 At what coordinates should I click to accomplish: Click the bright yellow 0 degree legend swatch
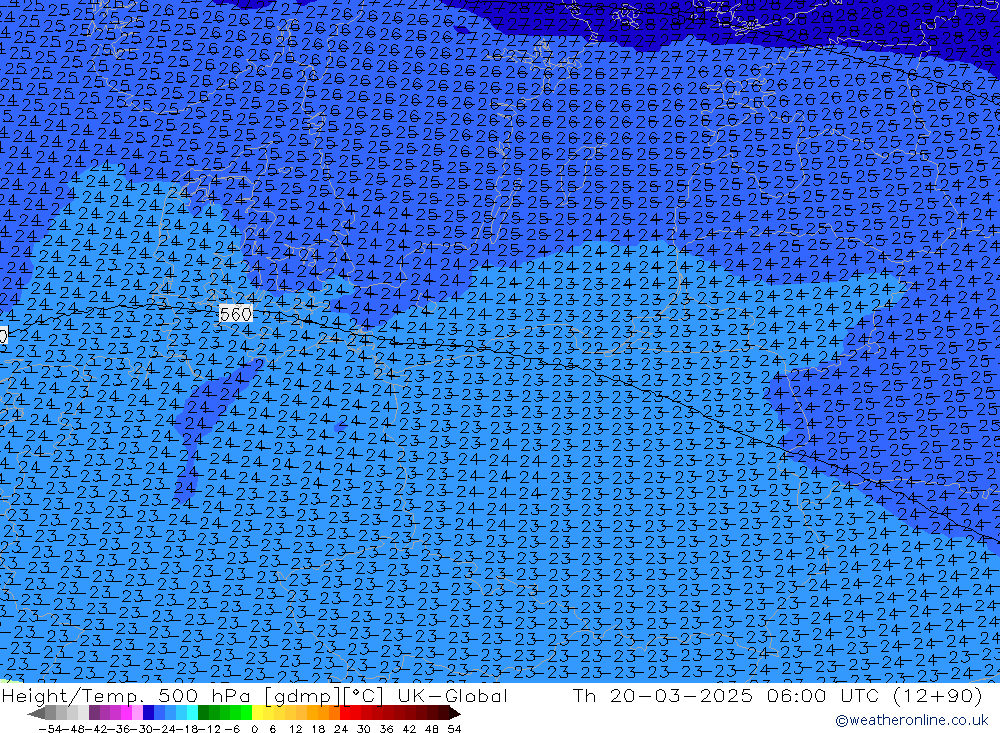tap(257, 713)
